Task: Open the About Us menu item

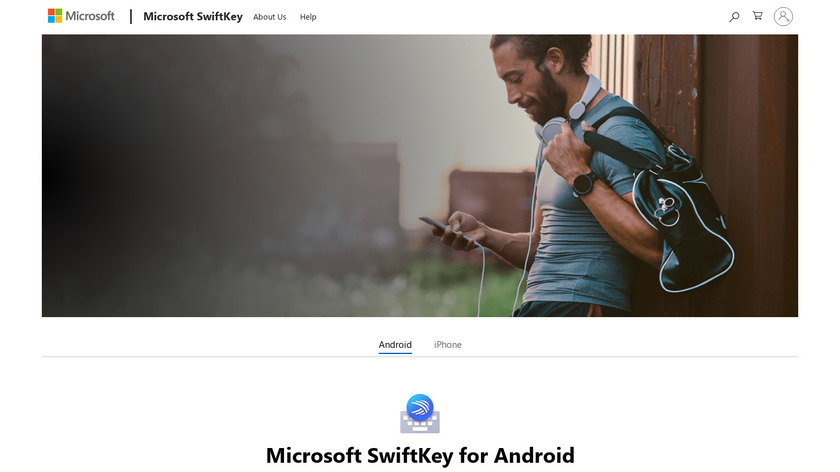Action: pyautogui.click(x=269, y=17)
